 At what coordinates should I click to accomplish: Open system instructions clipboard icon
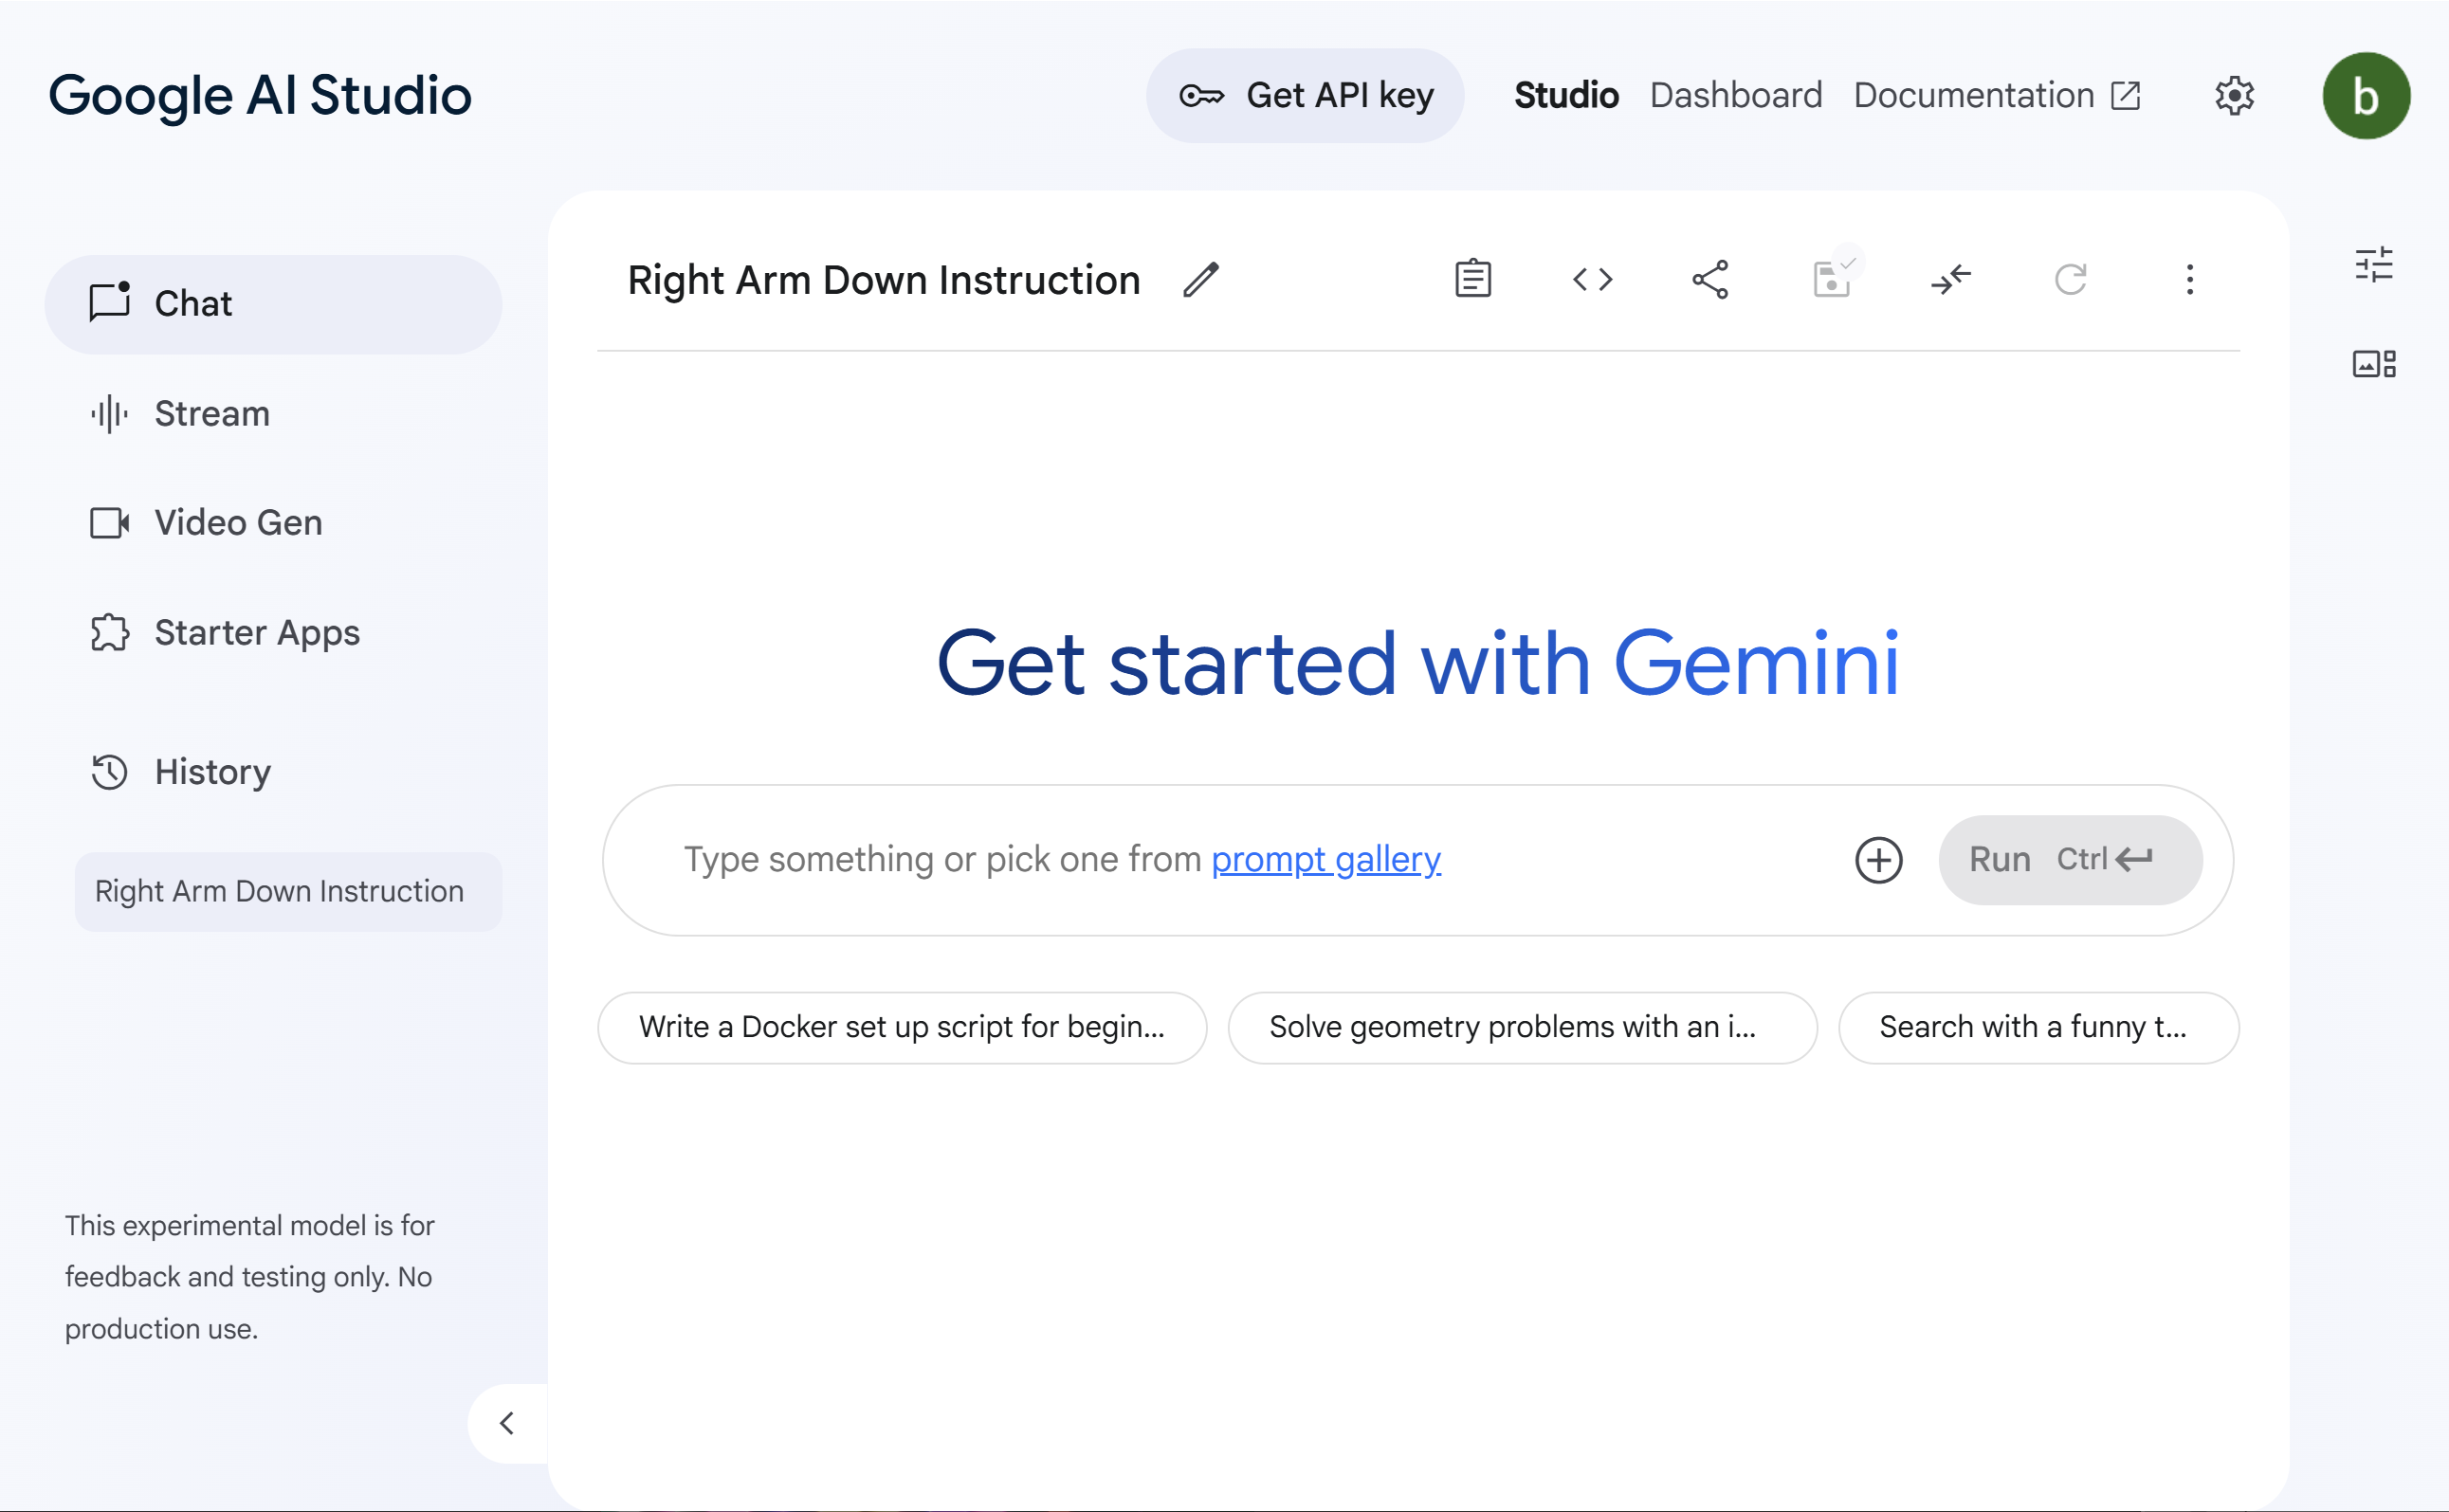pos(1472,279)
